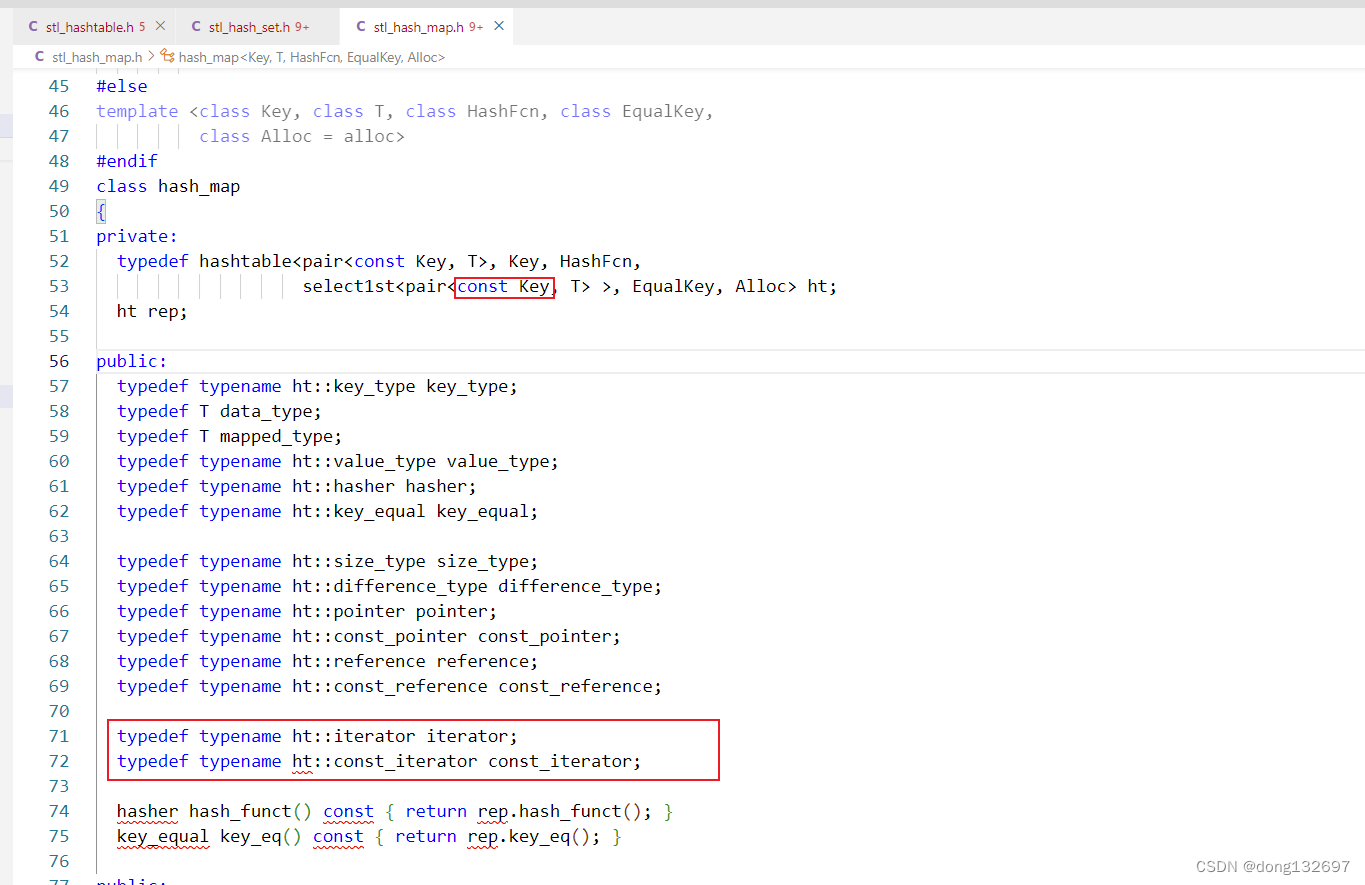This screenshot has height=885, width=1365.
Task: Click 'key_eq()' declaration on line 75
Action: (x=261, y=836)
